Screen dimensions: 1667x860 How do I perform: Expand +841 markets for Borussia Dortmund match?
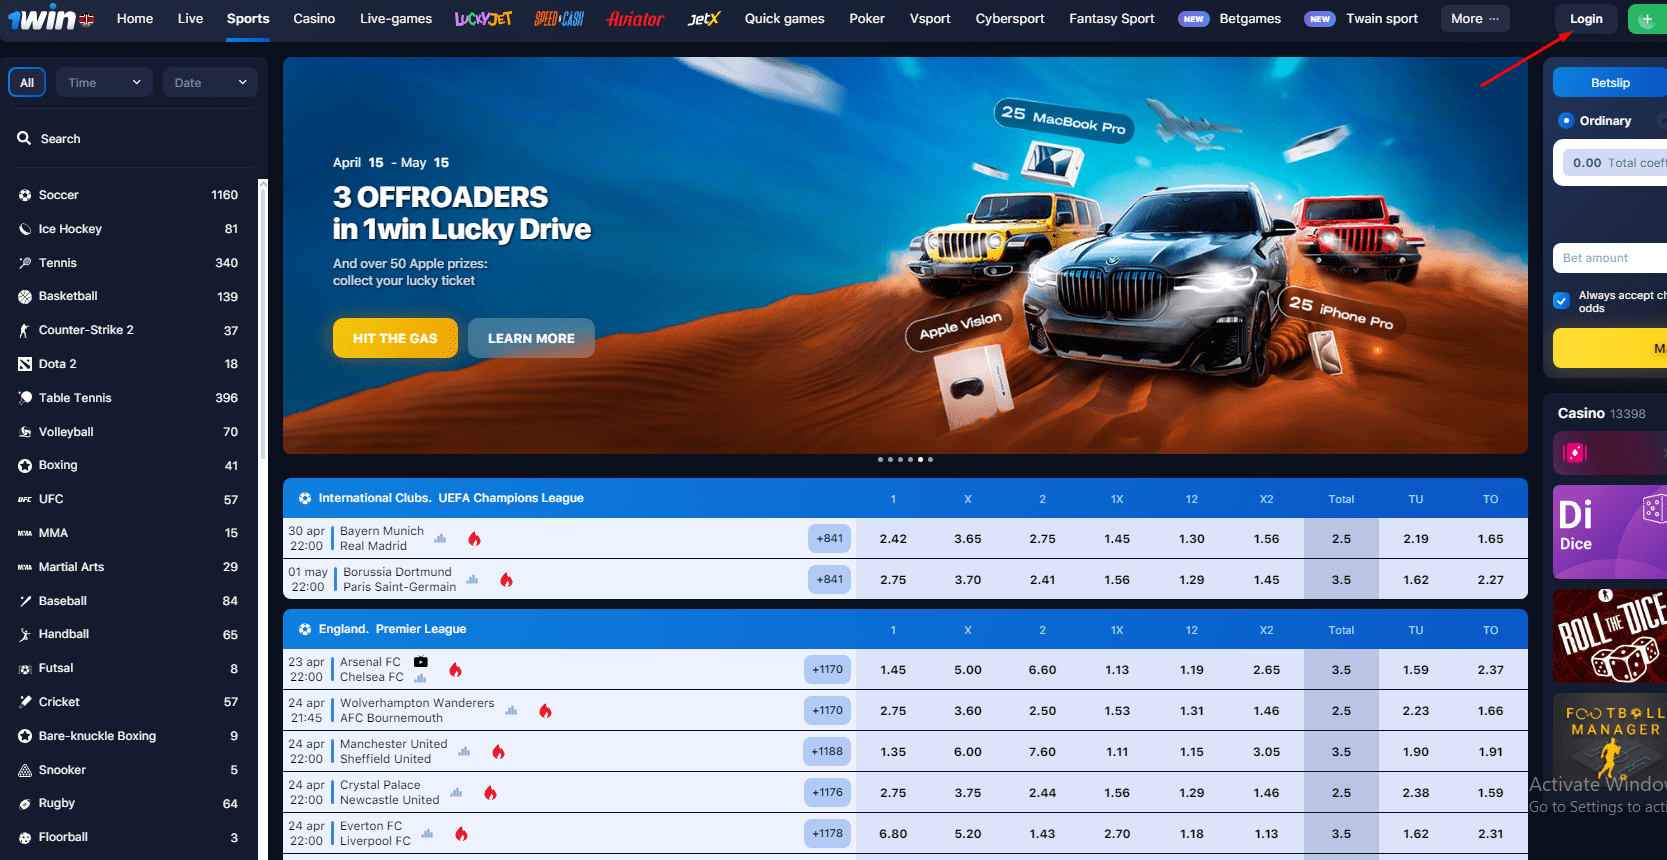pyautogui.click(x=830, y=579)
